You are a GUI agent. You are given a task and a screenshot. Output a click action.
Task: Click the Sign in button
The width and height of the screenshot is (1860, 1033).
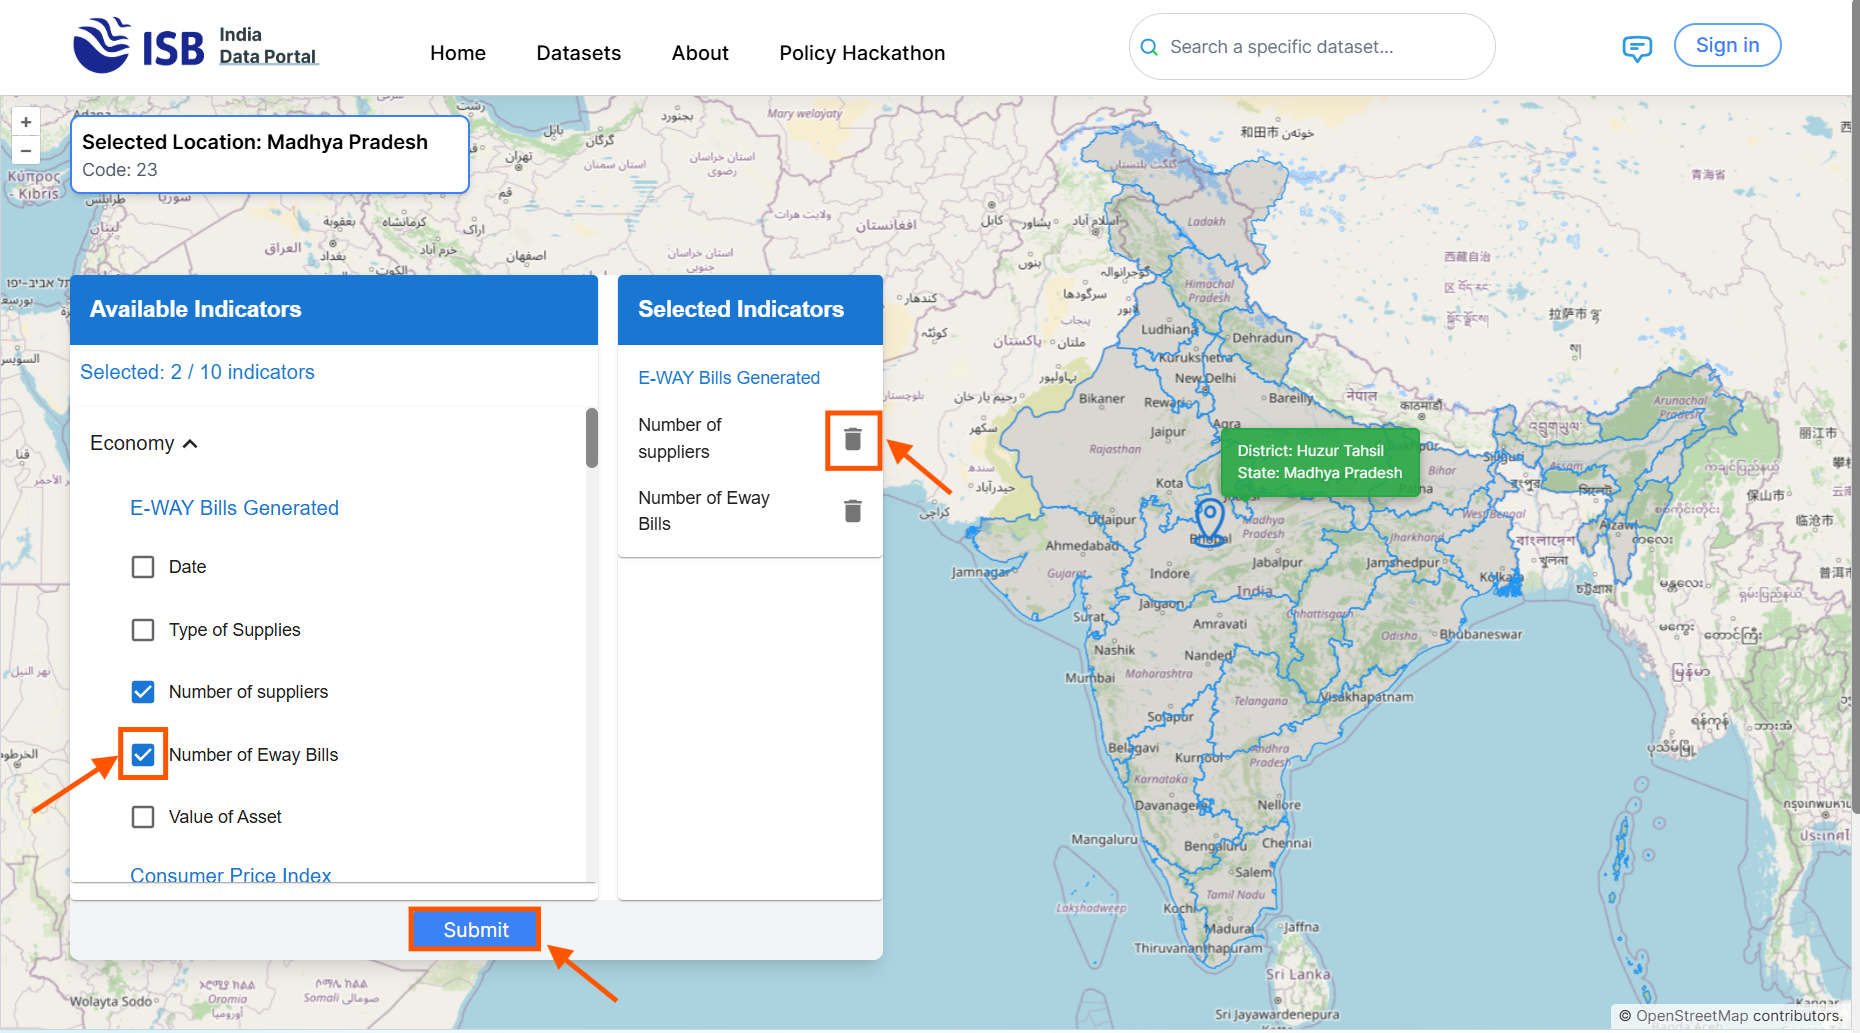pyautogui.click(x=1726, y=46)
